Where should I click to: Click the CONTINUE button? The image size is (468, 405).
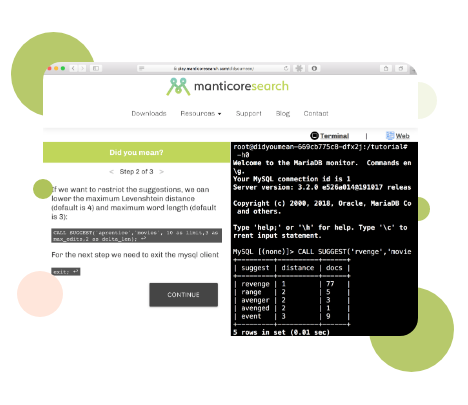184,295
